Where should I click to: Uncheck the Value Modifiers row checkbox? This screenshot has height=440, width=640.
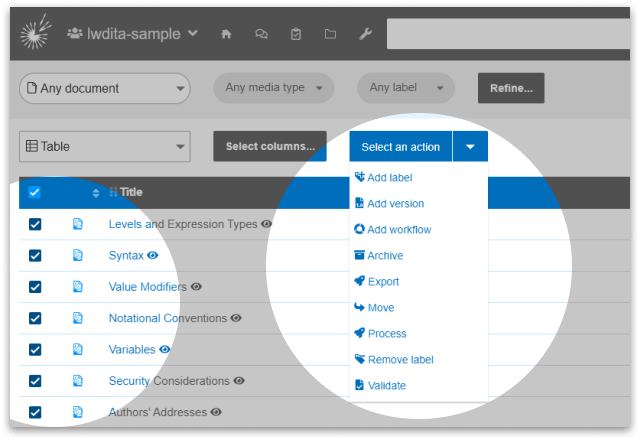pos(35,287)
